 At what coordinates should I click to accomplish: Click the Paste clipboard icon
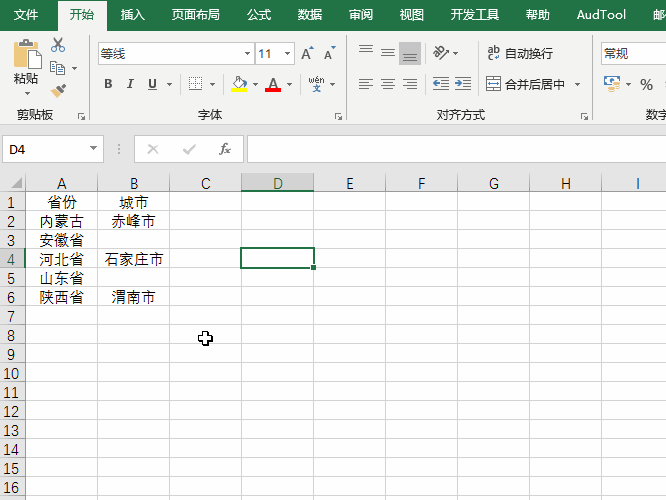27,54
